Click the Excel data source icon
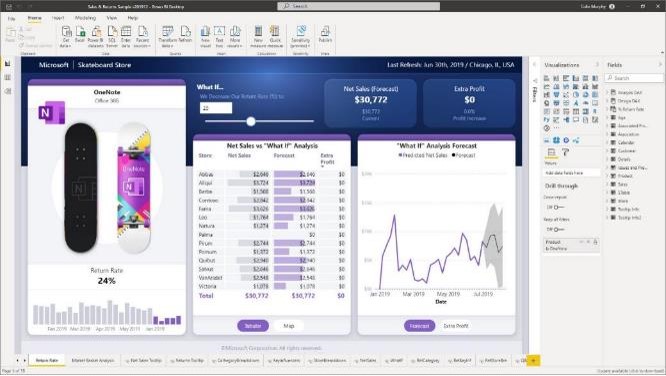This screenshot has width=666, height=376. pos(80,34)
